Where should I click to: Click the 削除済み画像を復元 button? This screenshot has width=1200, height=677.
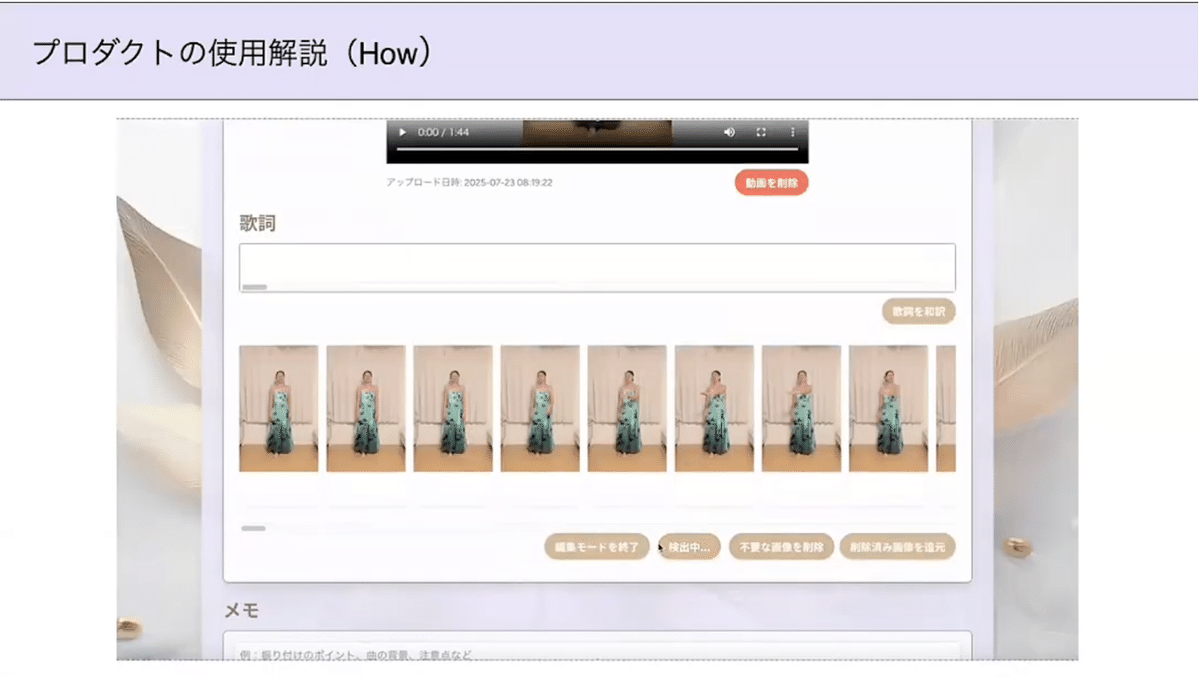(x=898, y=547)
